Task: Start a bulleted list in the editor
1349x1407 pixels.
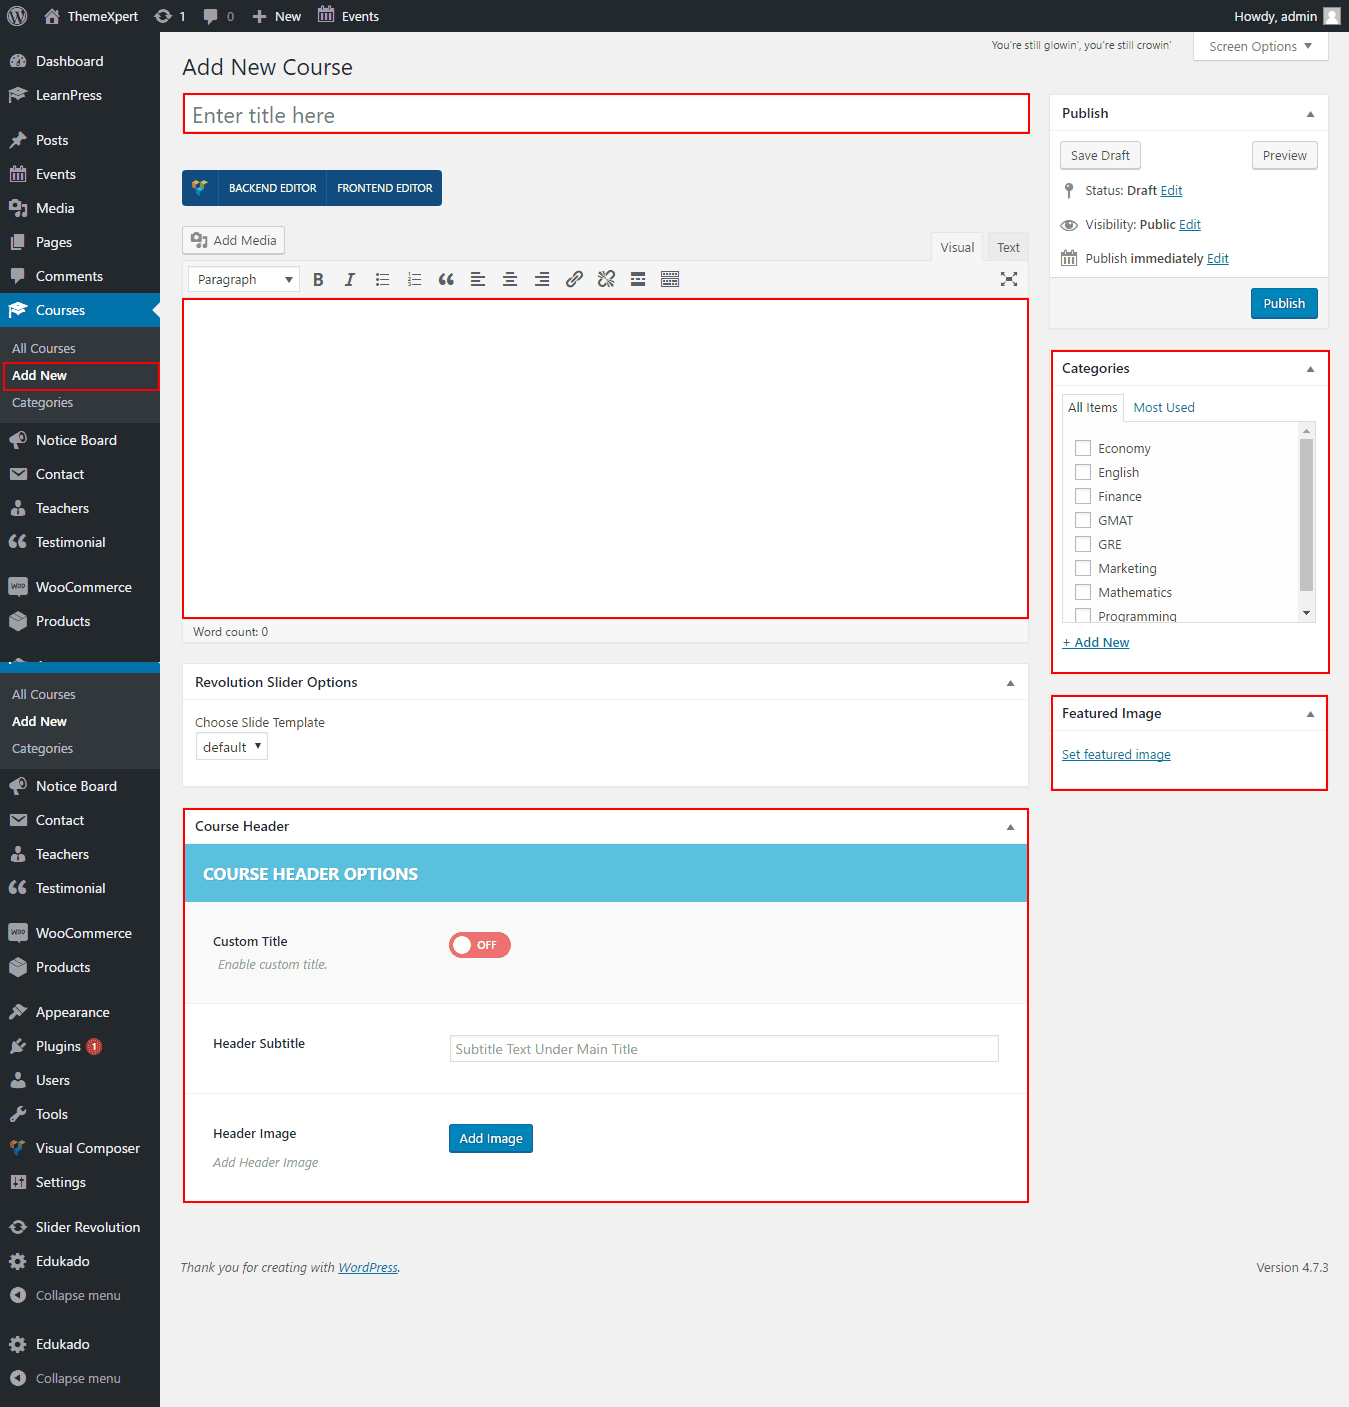Action: click(x=382, y=280)
